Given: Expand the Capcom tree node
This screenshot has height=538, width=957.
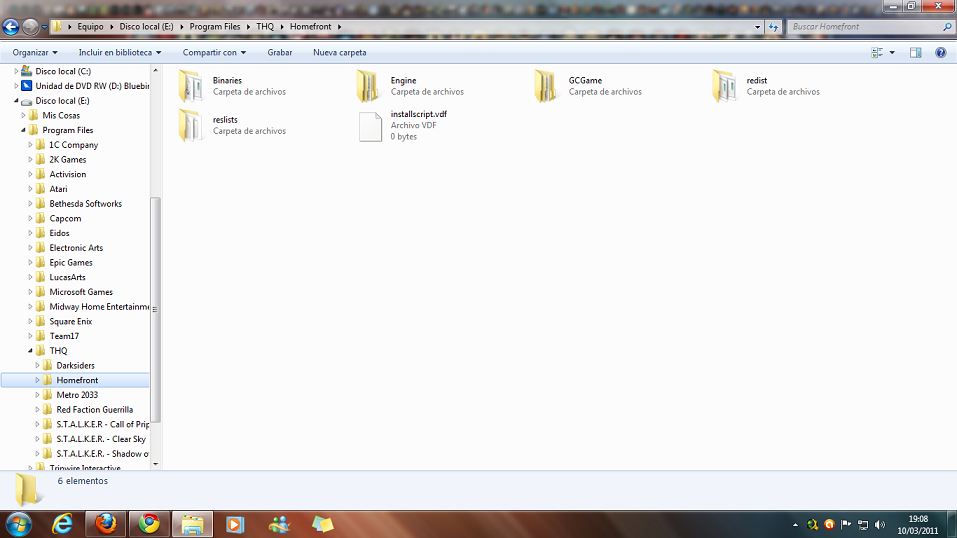Looking at the screenshot, I should pyautogui.click(x=30, y=218).
